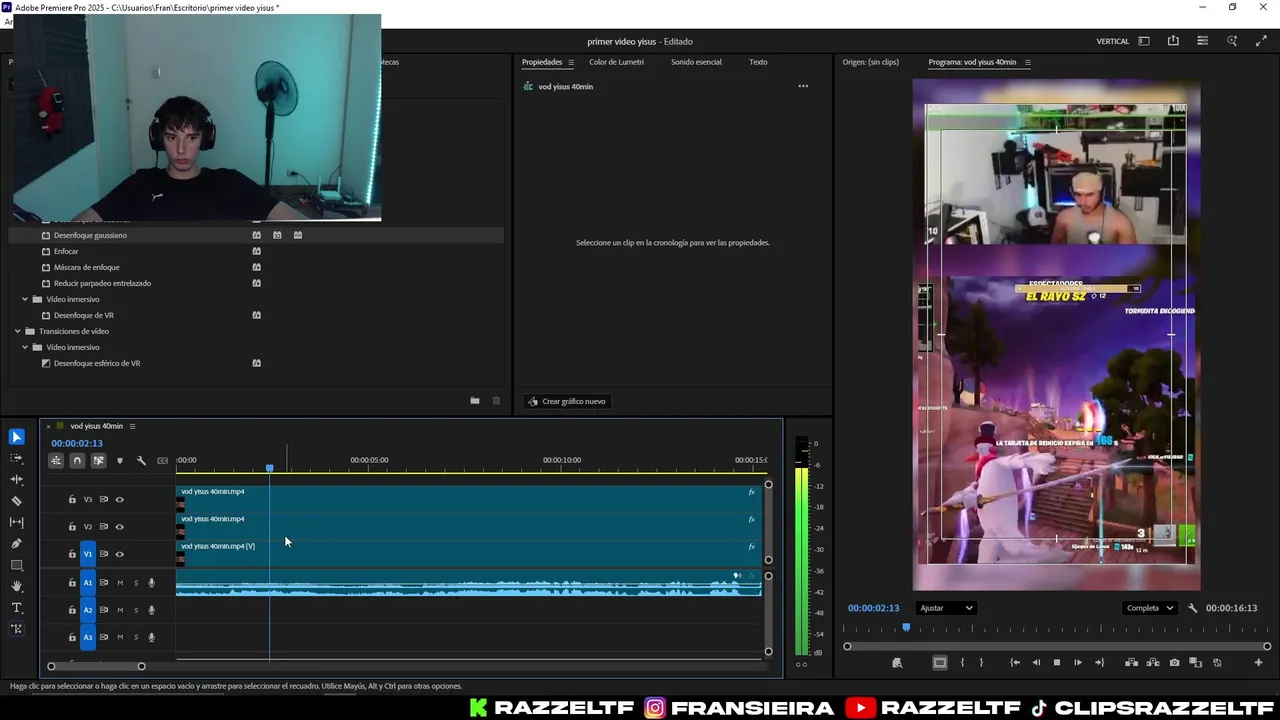Collapse Vídeo inmersivo under Transiciones de vídeo
The width and height of the screenshot is (1280, 720).
point(25,347)
